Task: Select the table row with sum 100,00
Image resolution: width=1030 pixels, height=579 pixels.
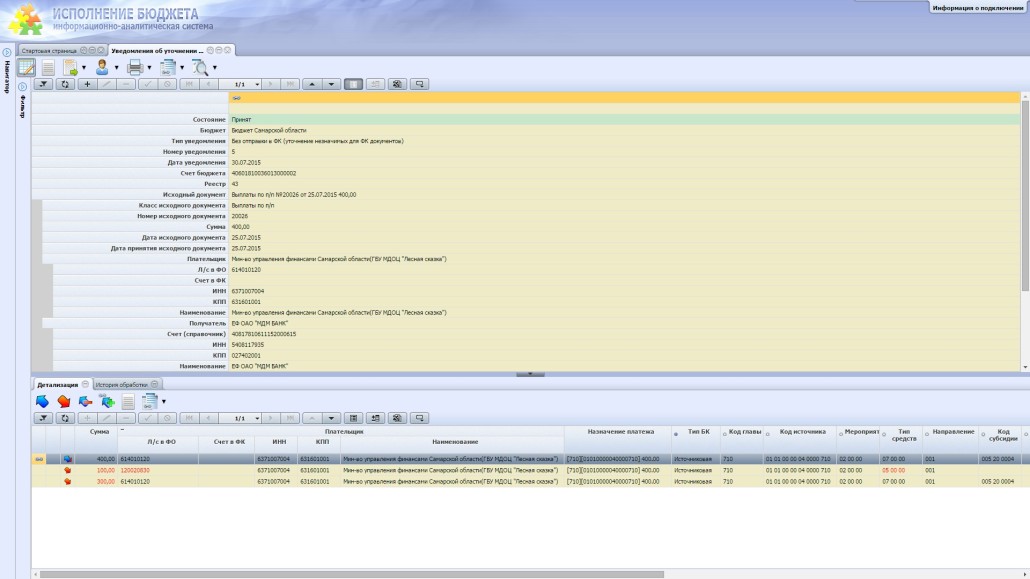Action: (529, 470)
